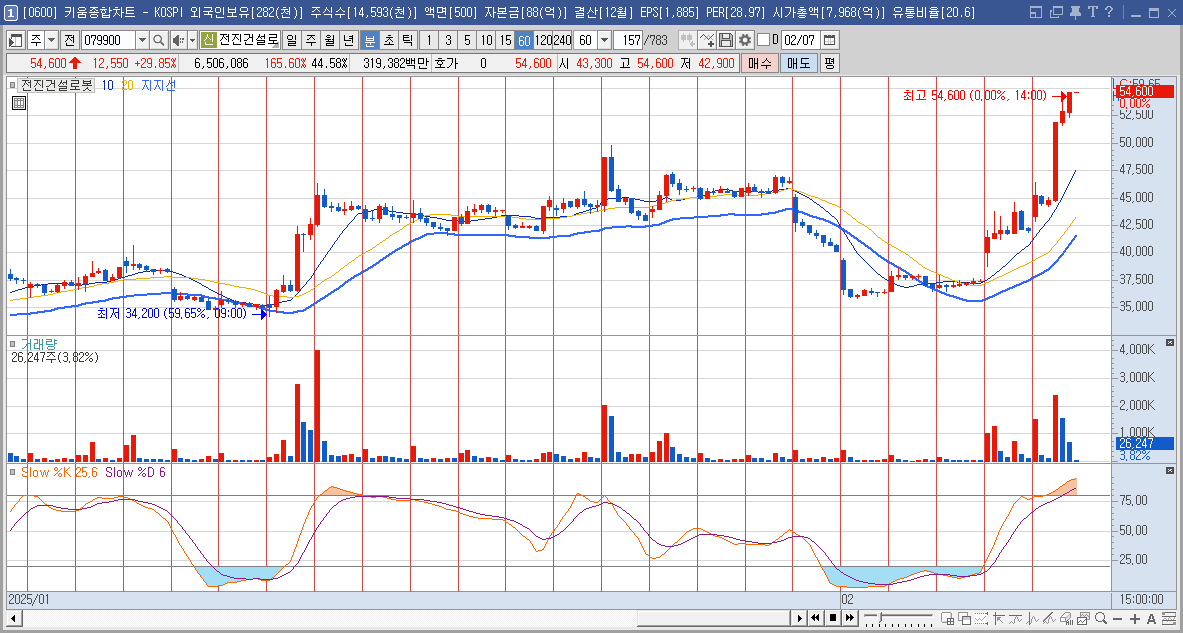Click the dashed rectangle chart selection icon
The width and height of the screenshot is (1183, 633).
click(x=982, y=619)
